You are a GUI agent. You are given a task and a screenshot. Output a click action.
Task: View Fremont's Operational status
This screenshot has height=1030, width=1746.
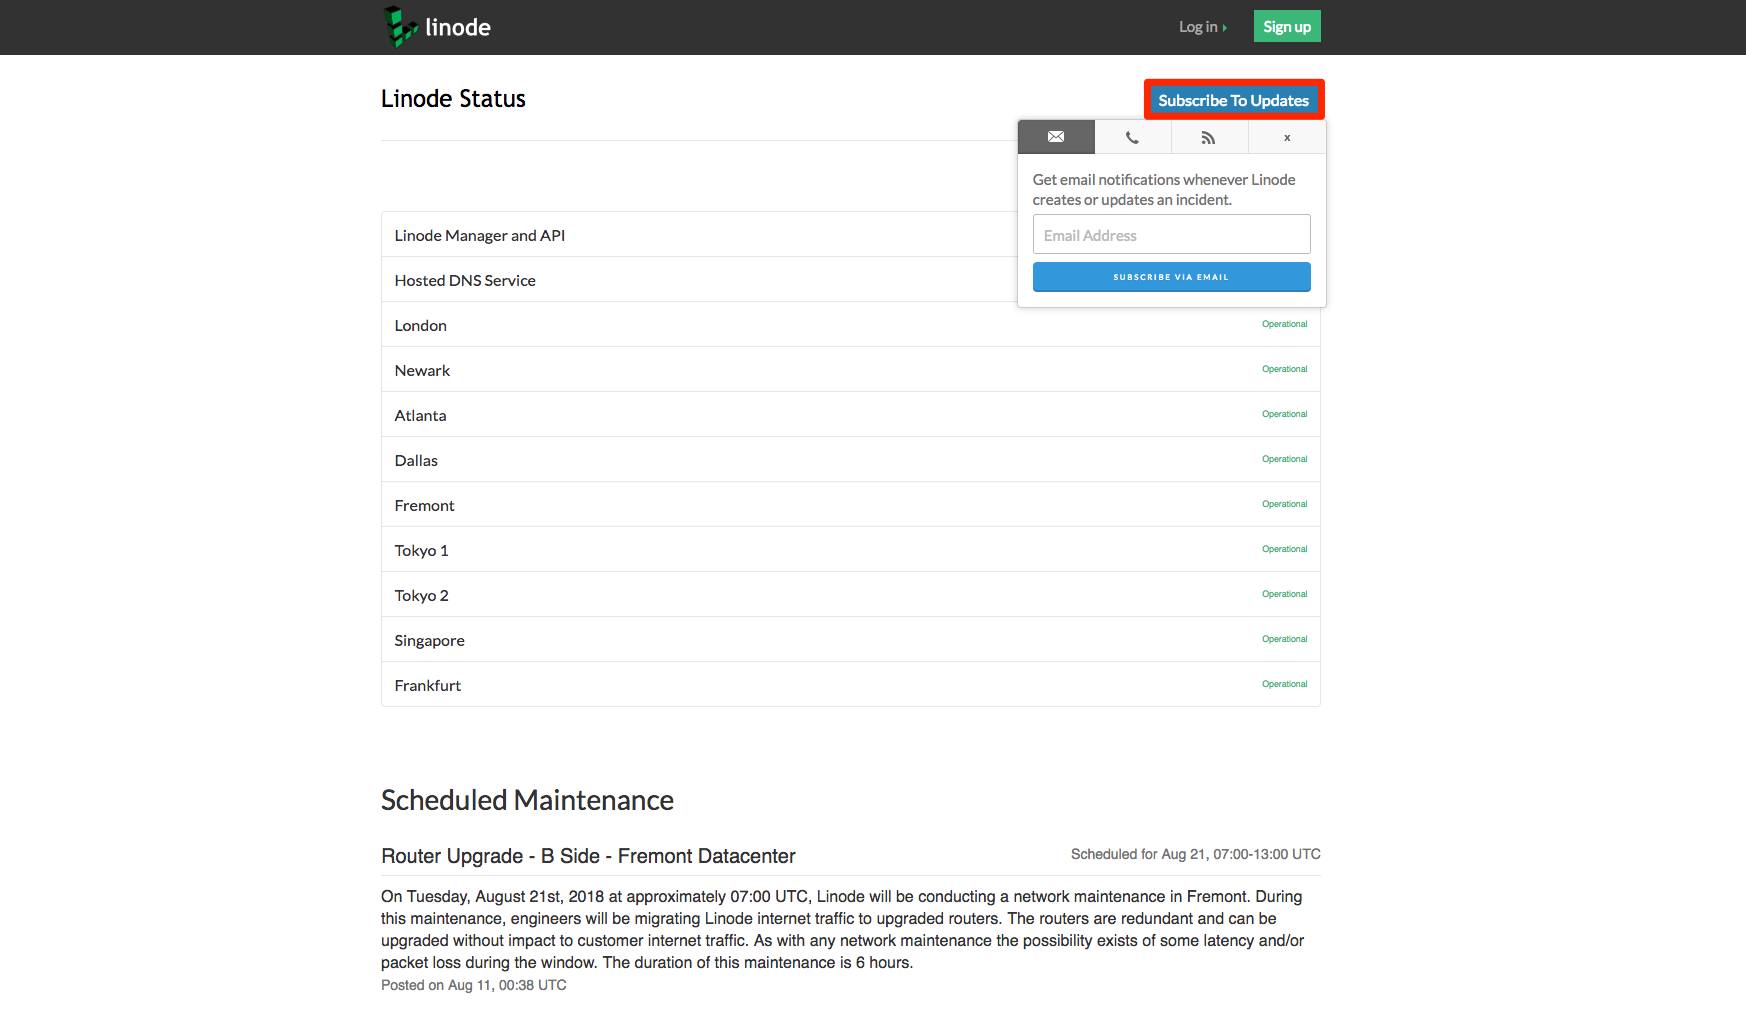pos(1283,504)
